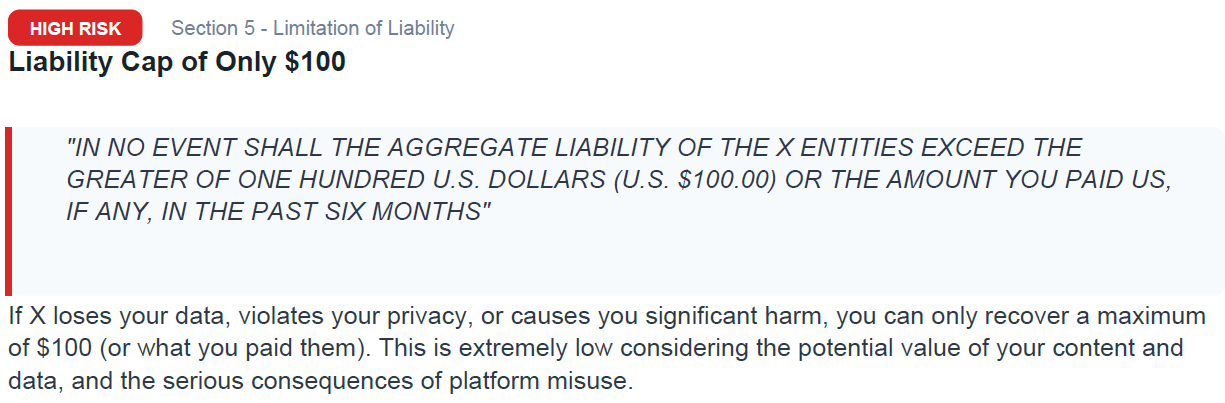Click the "Liability Cap of Only $100" heading
Viewport: 1225px width, 403px height.
tap(177, 62)
